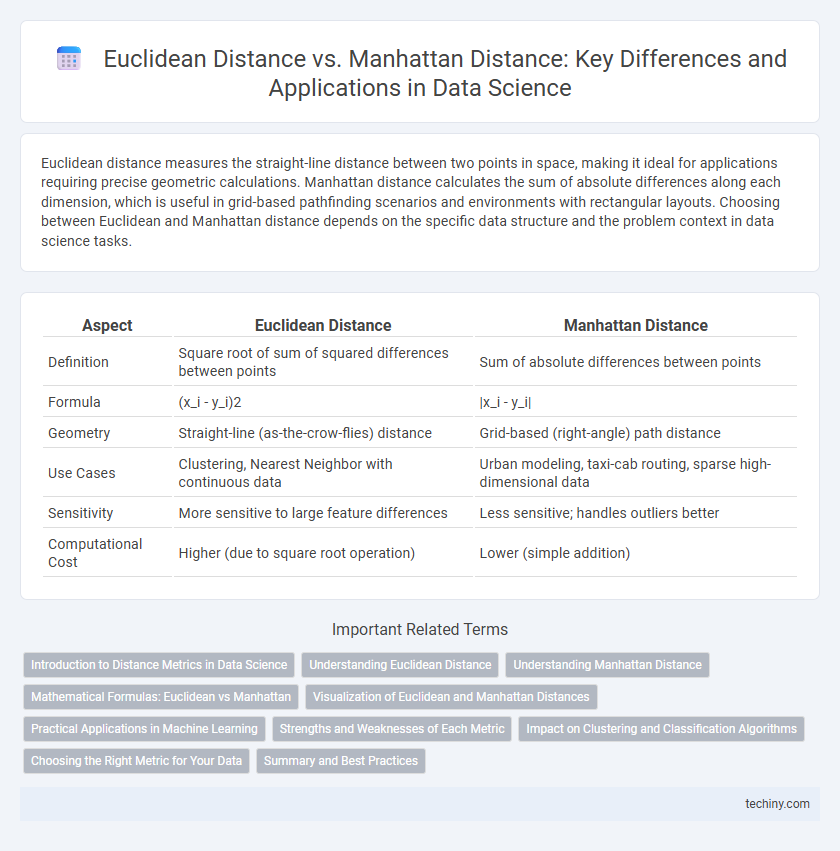Screen dimensions: 840x851
Task: Click the calendar grid icon beside the title
Action: (69, 59)
